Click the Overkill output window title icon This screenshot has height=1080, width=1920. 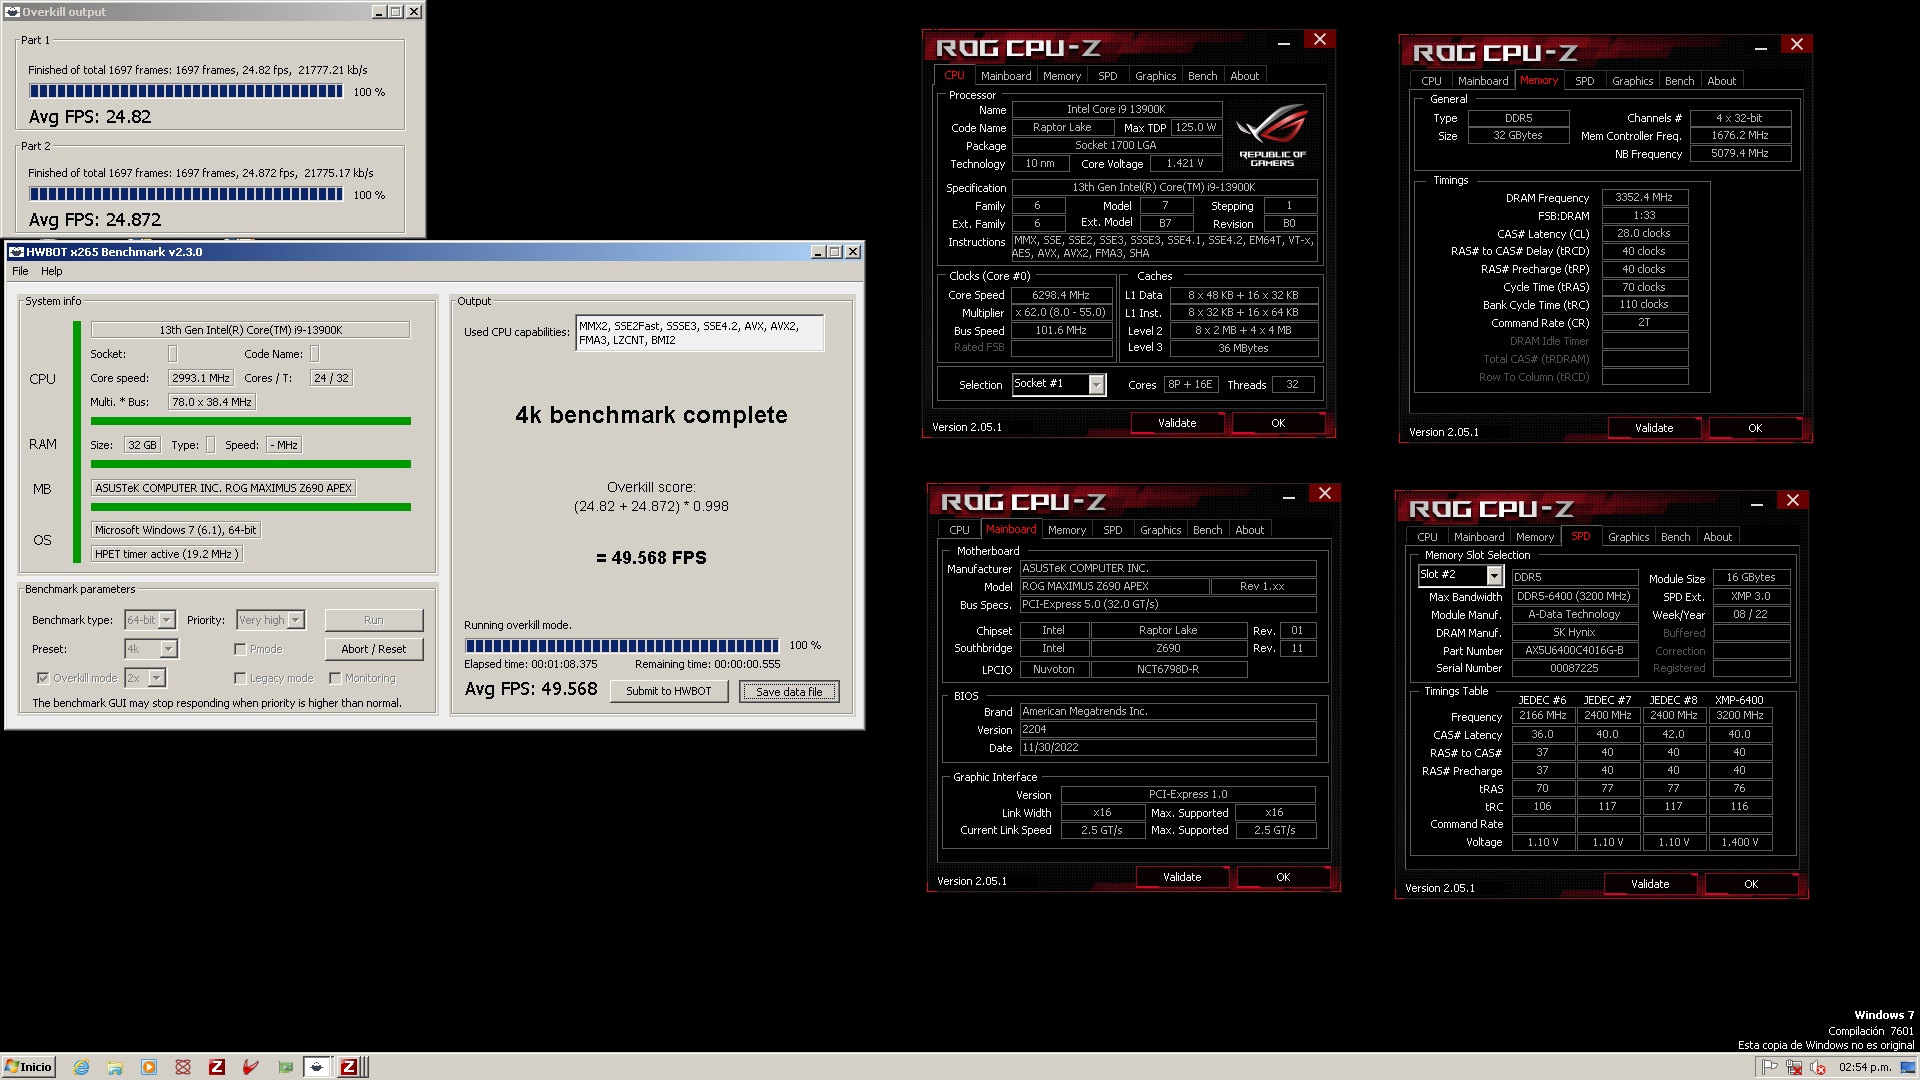(x=12, y=12)
